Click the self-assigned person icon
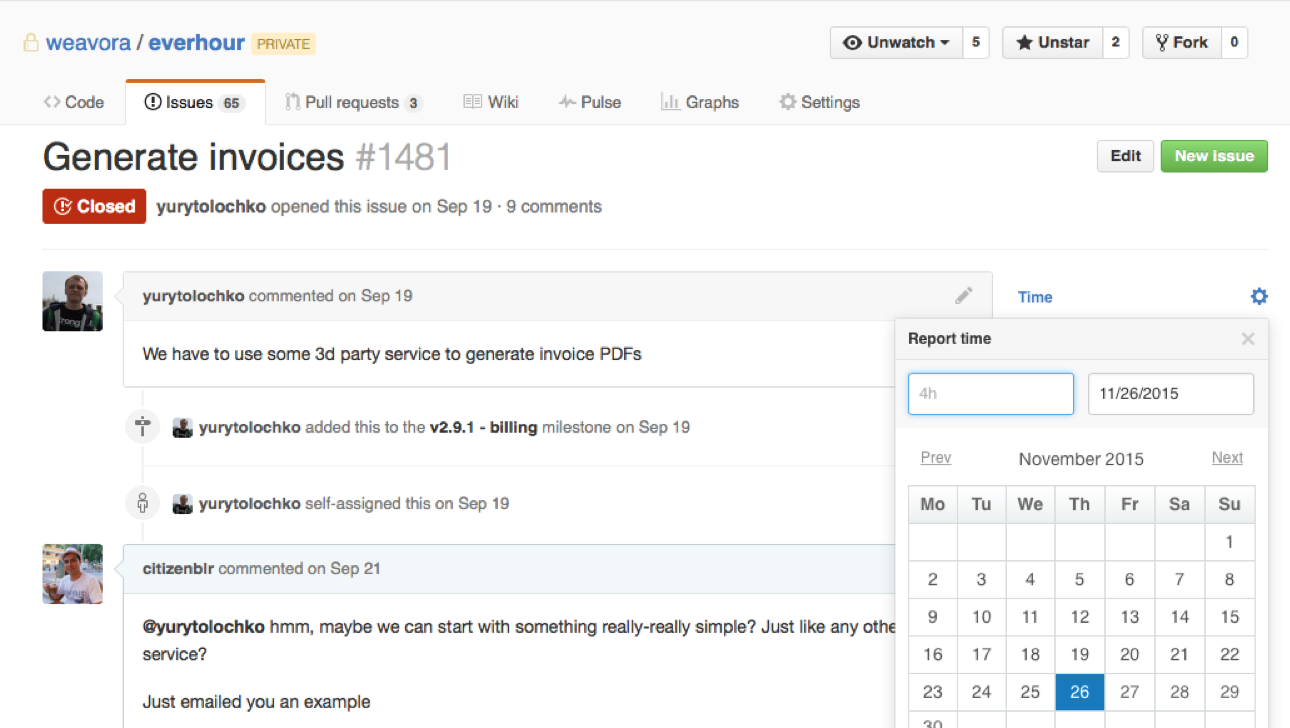This screenshot has height=728, width=1290. coord(142,503)
